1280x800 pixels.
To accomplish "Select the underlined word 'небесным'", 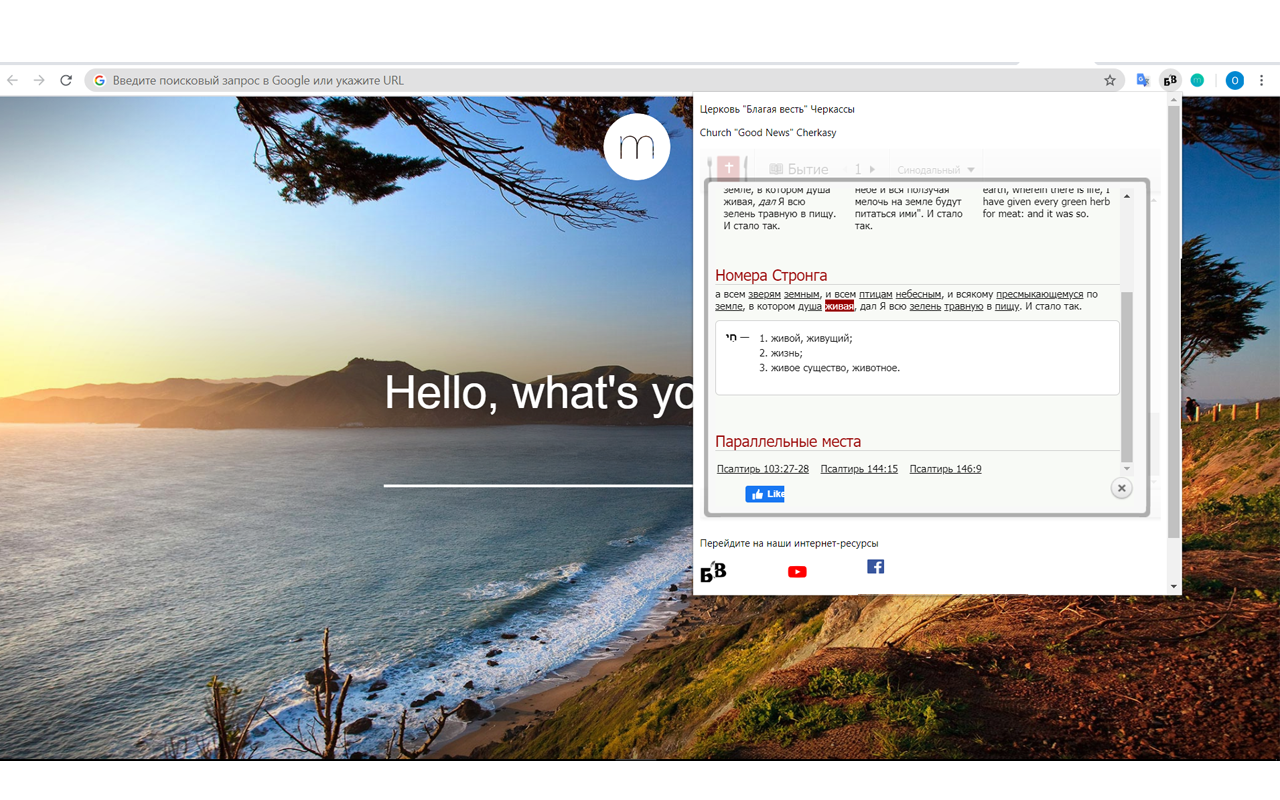I will [x=918, y=294].
